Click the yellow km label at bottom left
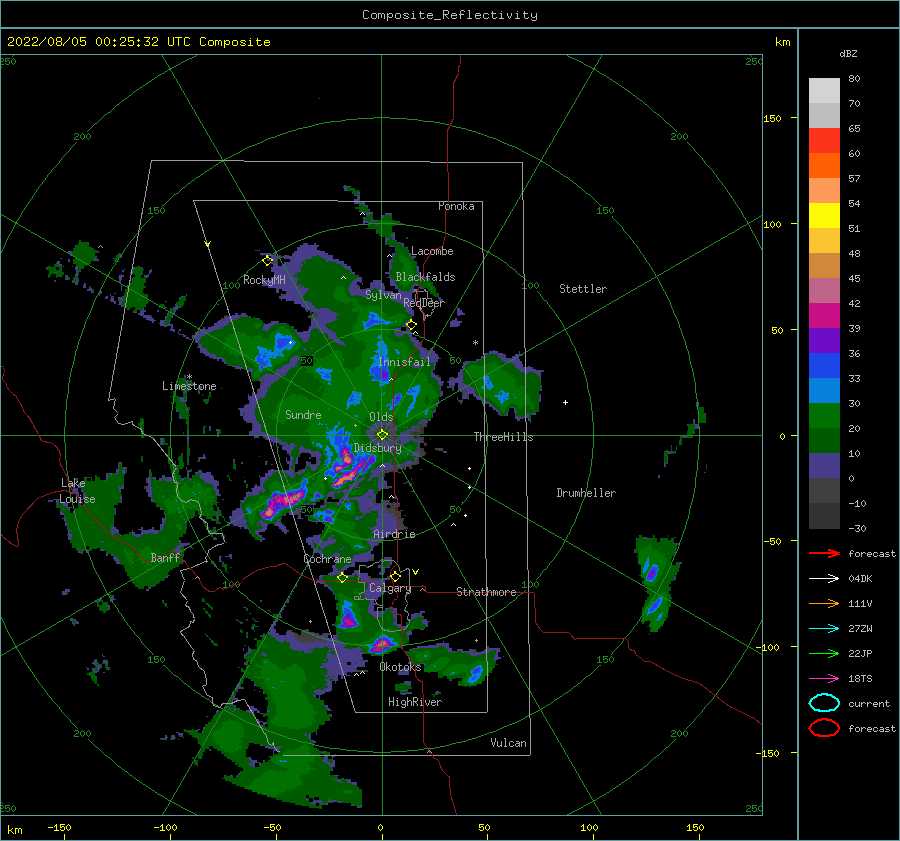The width and height of the screenshot is (900, 841). 14,830
